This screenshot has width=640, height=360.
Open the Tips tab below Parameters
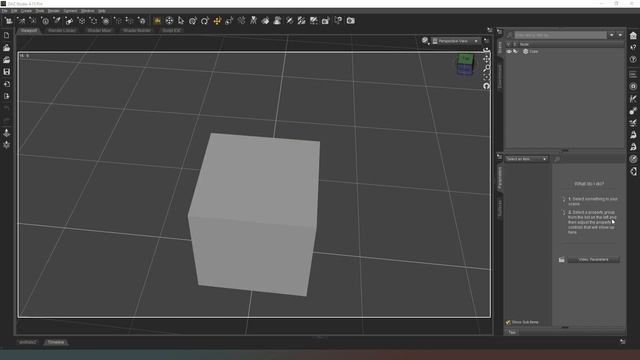(x=512, y=332)
